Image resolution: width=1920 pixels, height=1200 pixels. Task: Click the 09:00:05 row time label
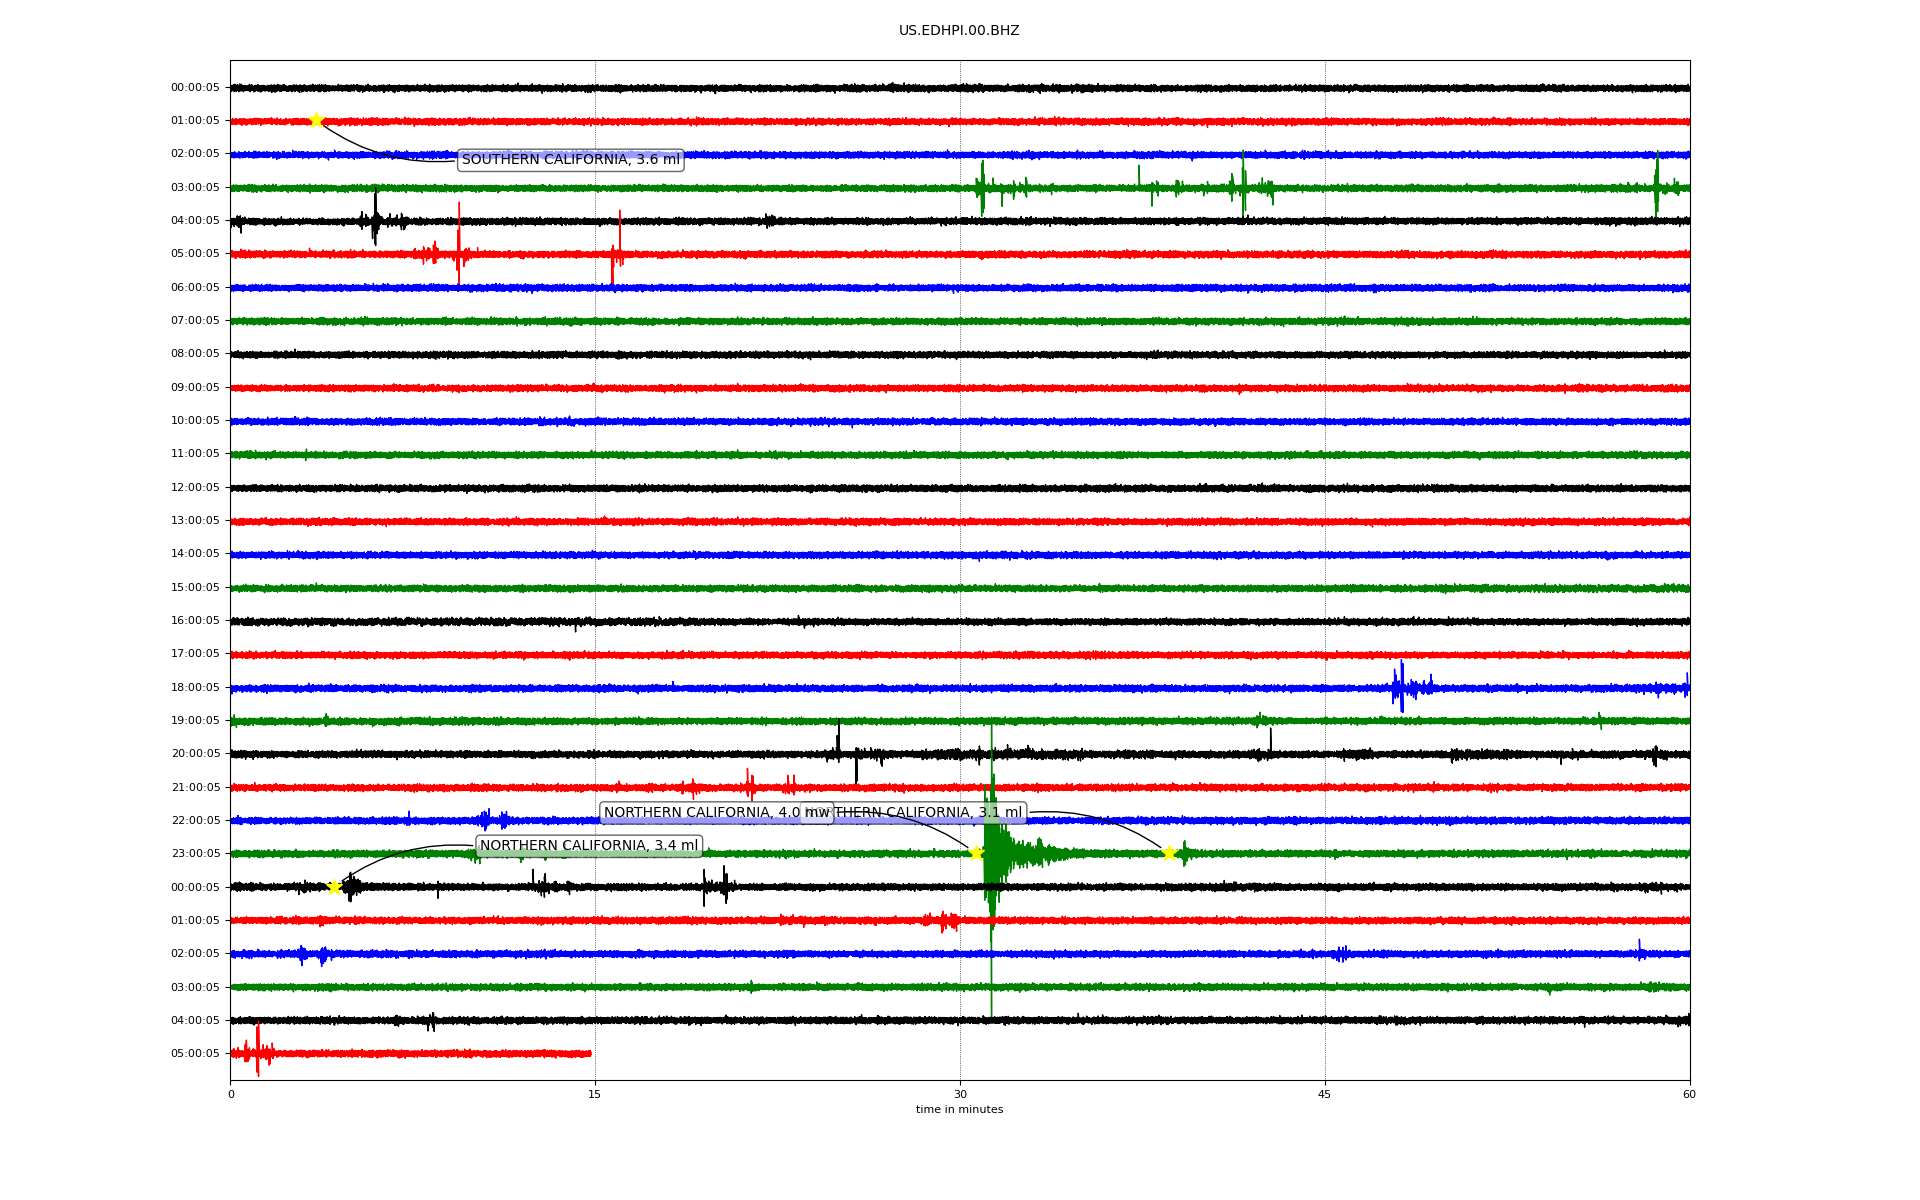195,388
